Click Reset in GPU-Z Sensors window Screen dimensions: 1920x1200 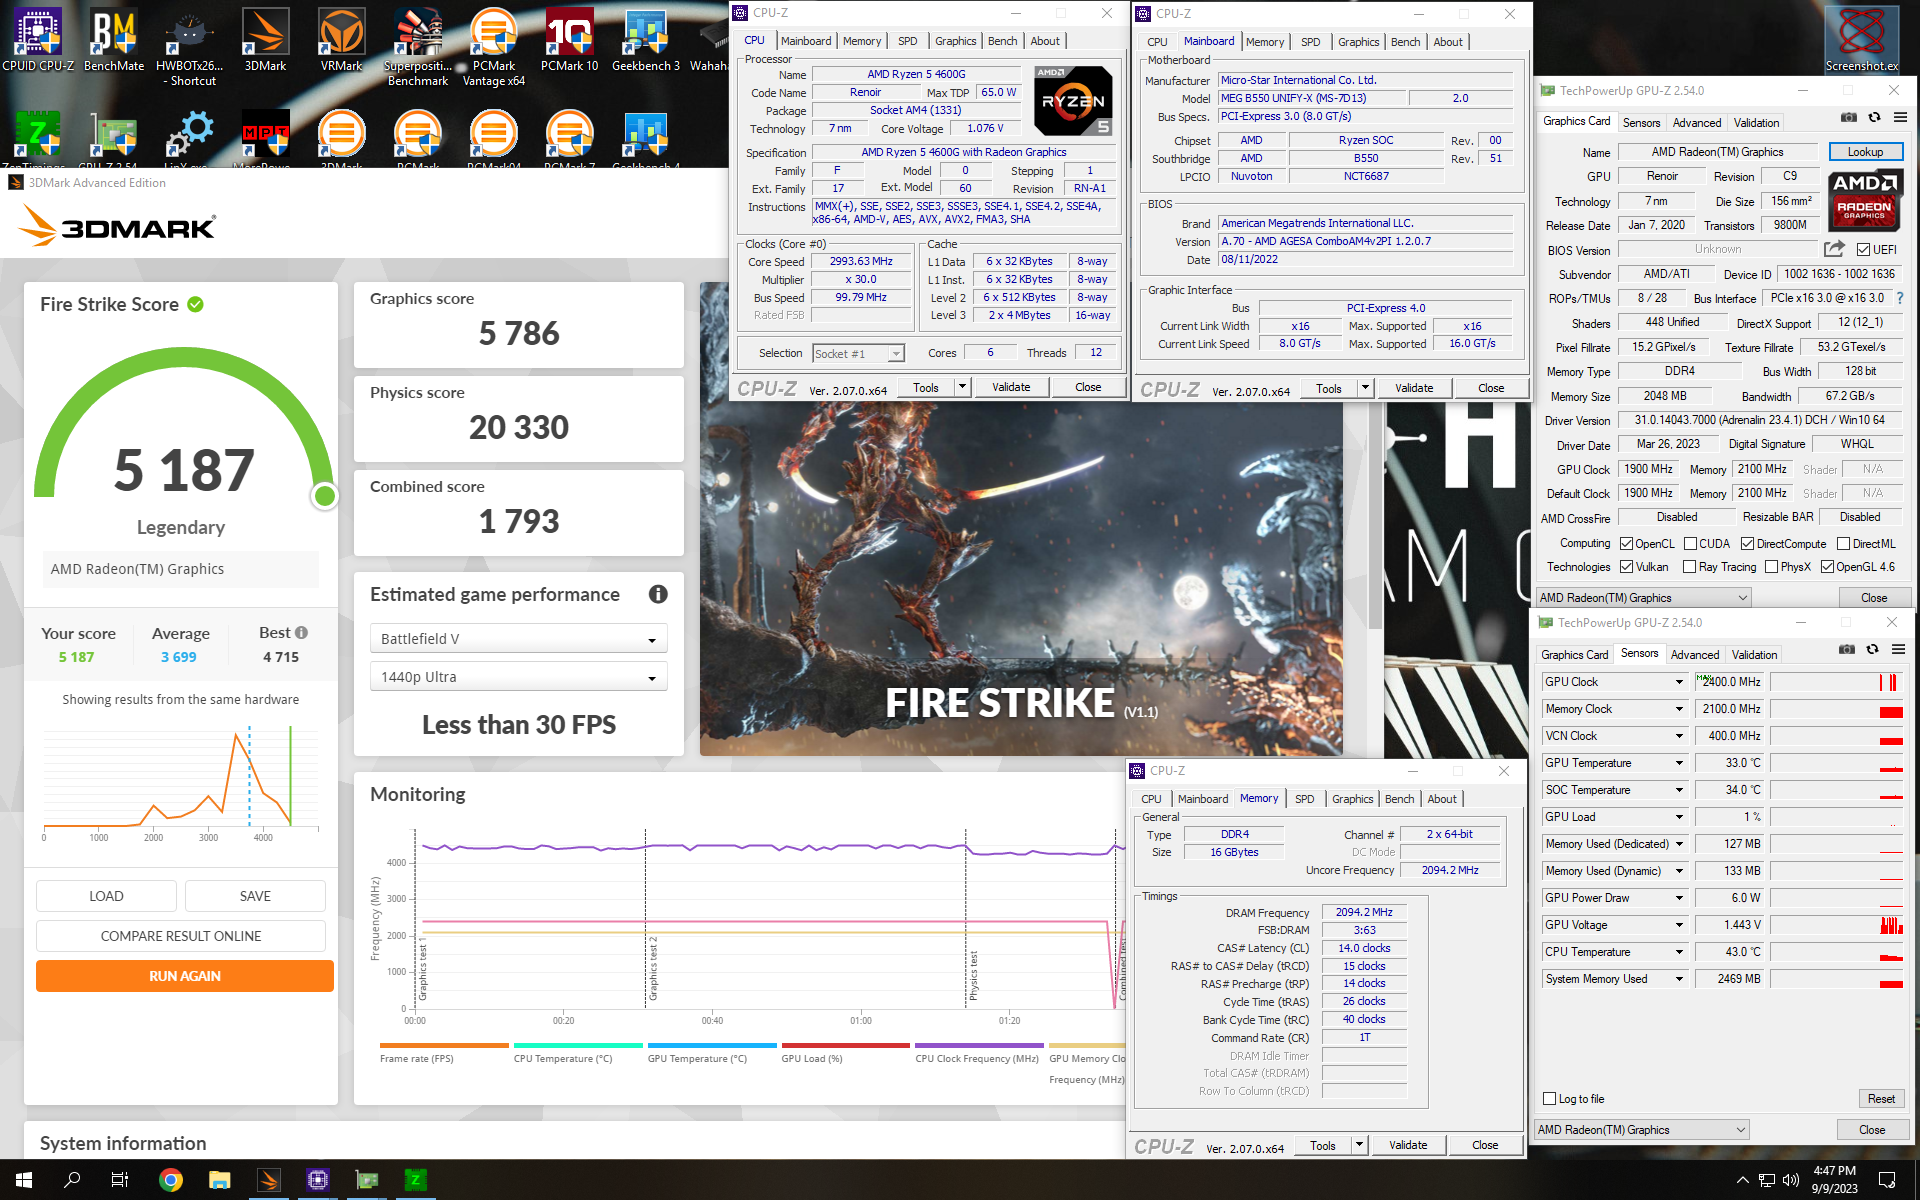point(1881,1099)
